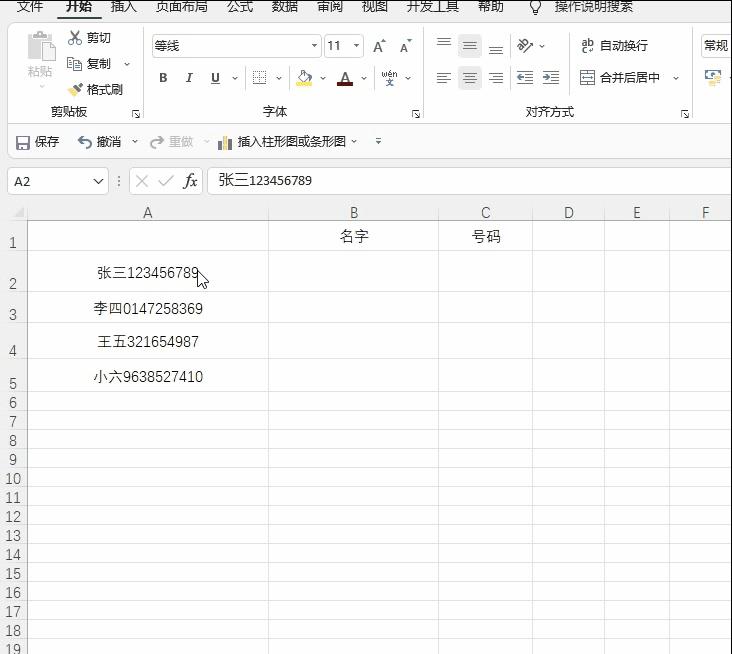Screen dimensions: 732x654
Task: Apply the red font color A
Action: [x=345, y=77]
